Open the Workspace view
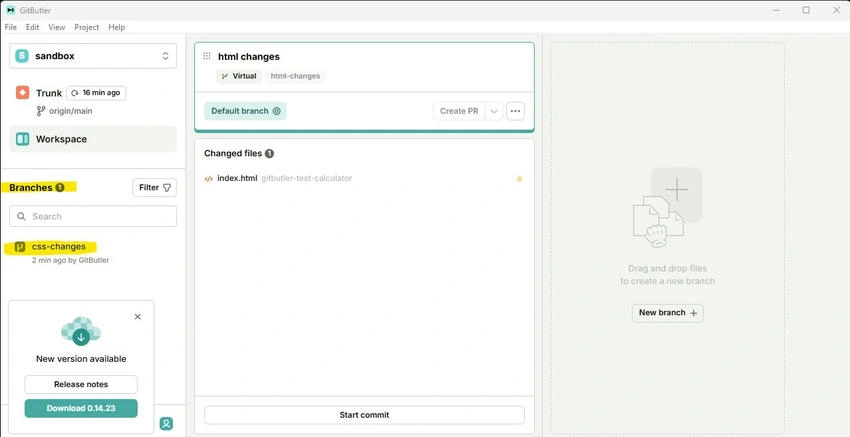 point(93,139)
